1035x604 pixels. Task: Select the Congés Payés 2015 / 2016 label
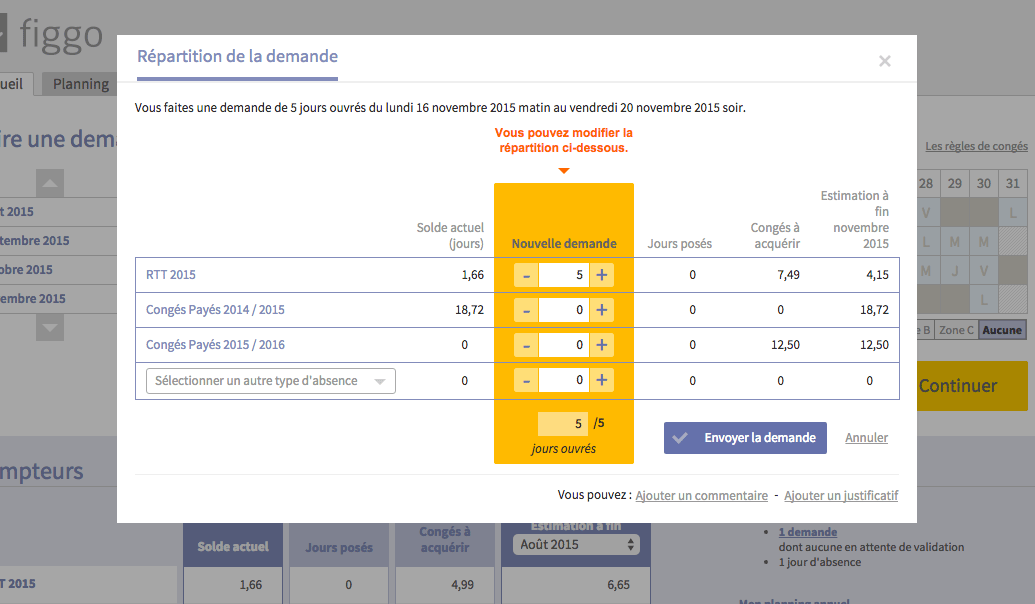[215, 345]
